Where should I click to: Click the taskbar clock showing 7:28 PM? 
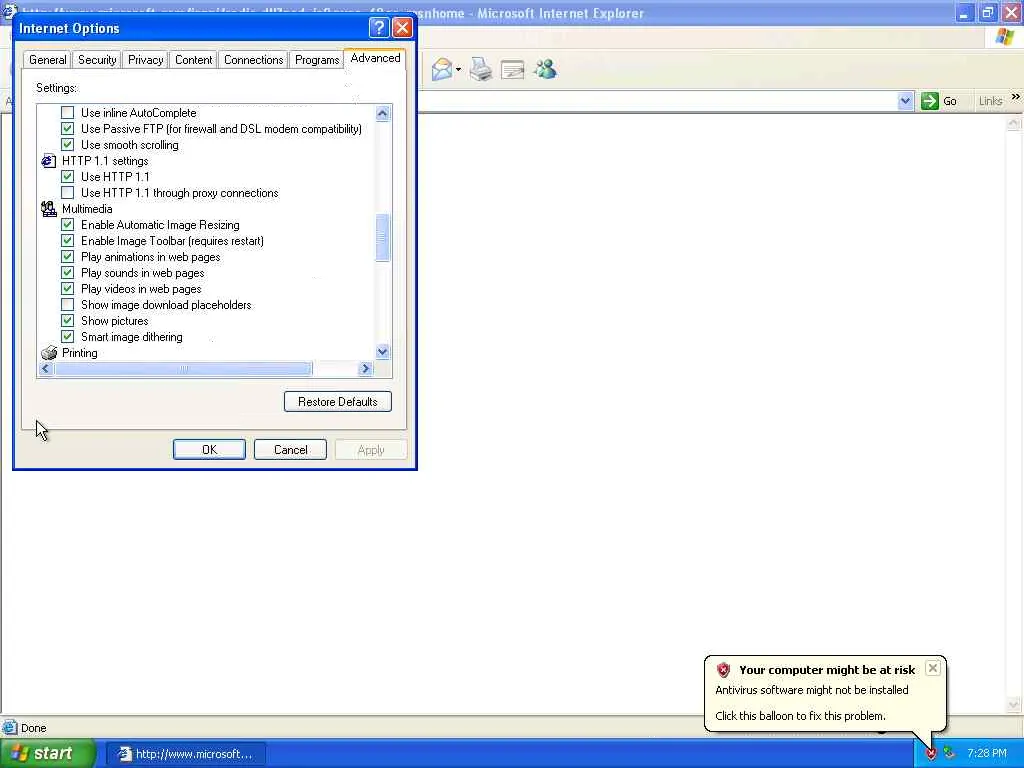[x=987, y=754]
